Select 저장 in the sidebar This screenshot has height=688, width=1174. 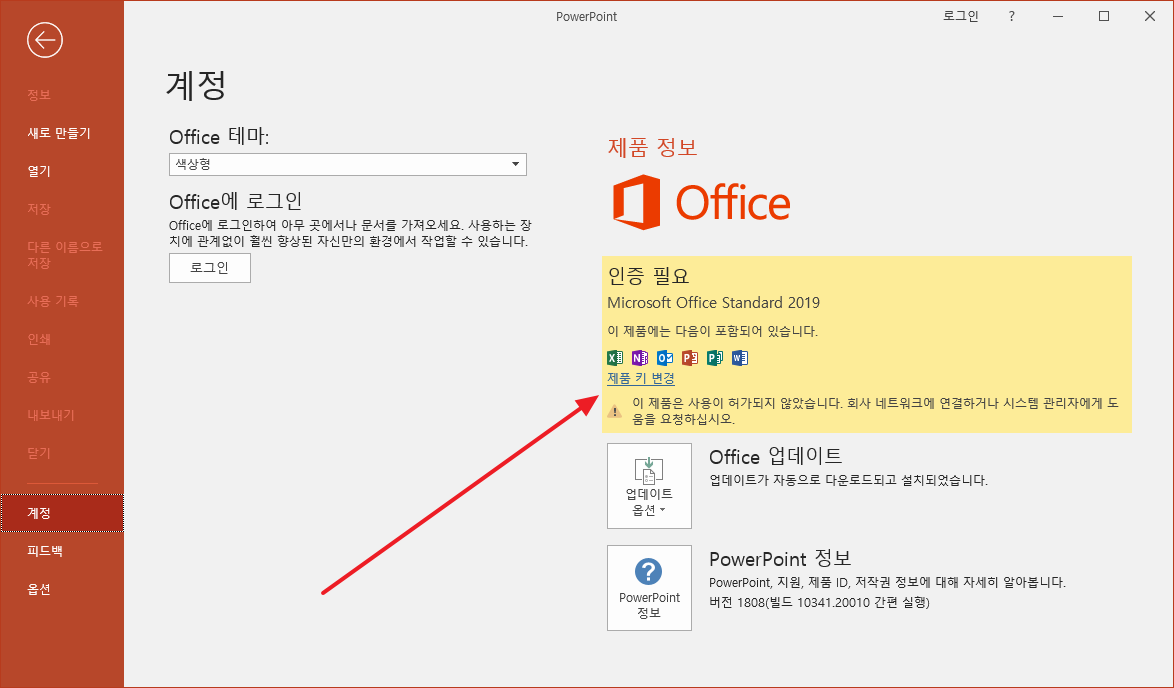(x=39, y=209)
